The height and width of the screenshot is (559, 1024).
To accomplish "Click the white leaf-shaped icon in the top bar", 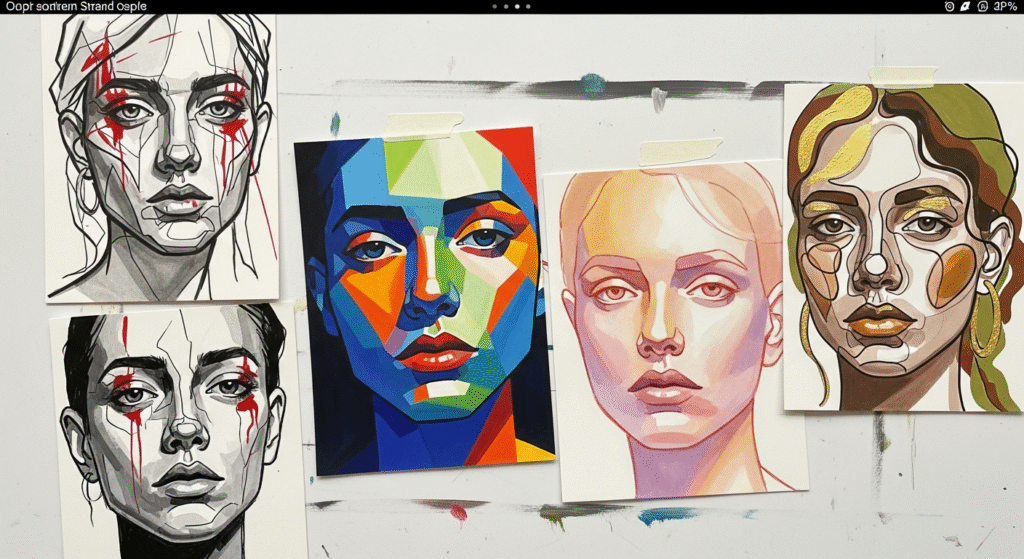I will [965, 7].
